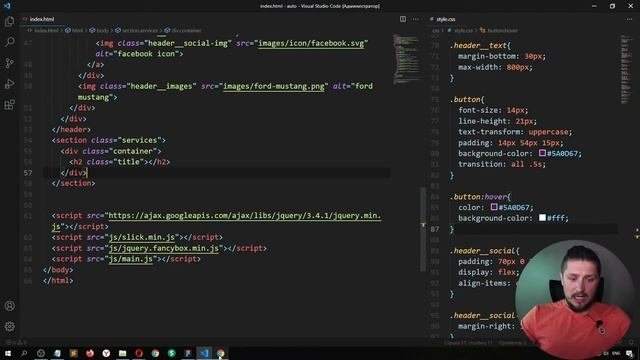640x360 pixels.
Task: Open the #5A0D67 background-color swatch picker
Action: [542, 153]
